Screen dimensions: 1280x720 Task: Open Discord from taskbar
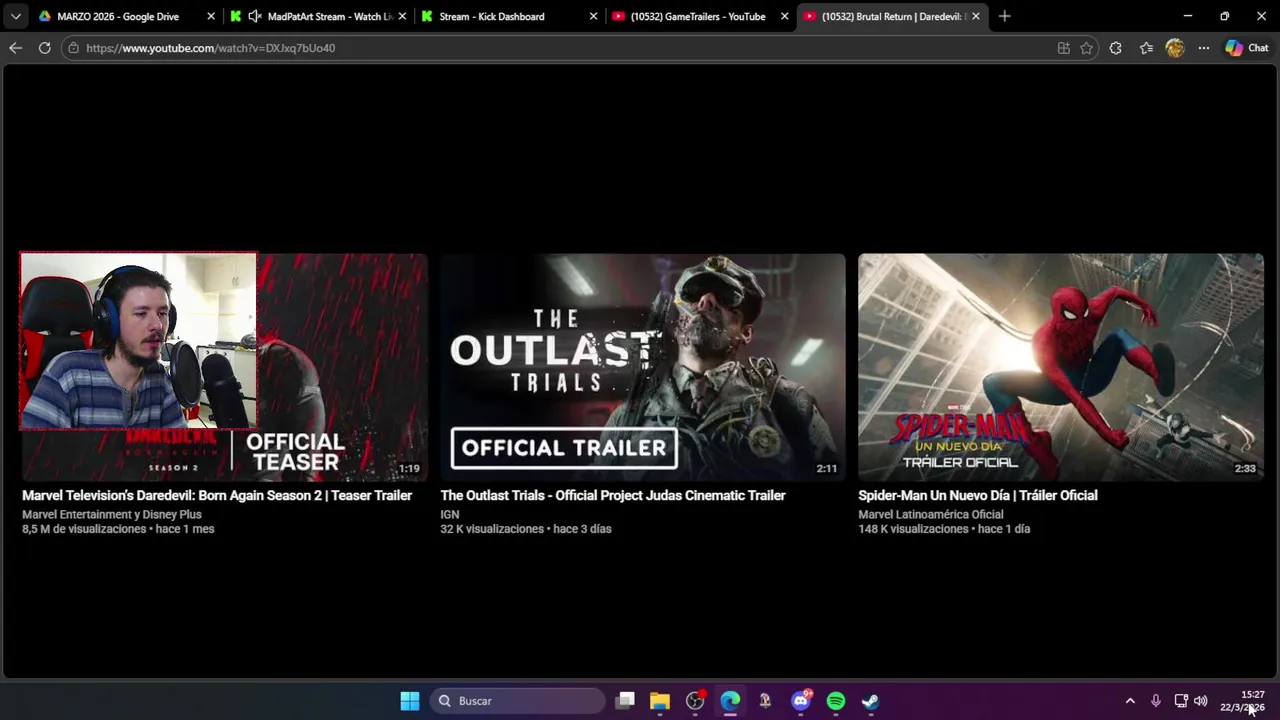(x=801, y=701)
